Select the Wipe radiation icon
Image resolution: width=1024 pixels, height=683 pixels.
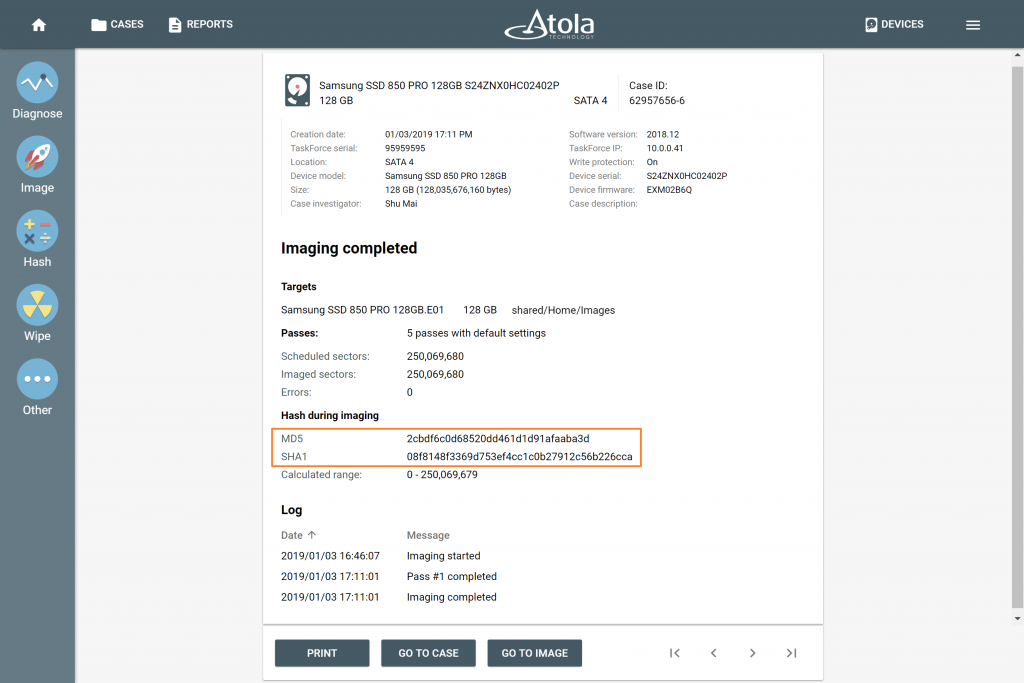click(x=37, y=305)
